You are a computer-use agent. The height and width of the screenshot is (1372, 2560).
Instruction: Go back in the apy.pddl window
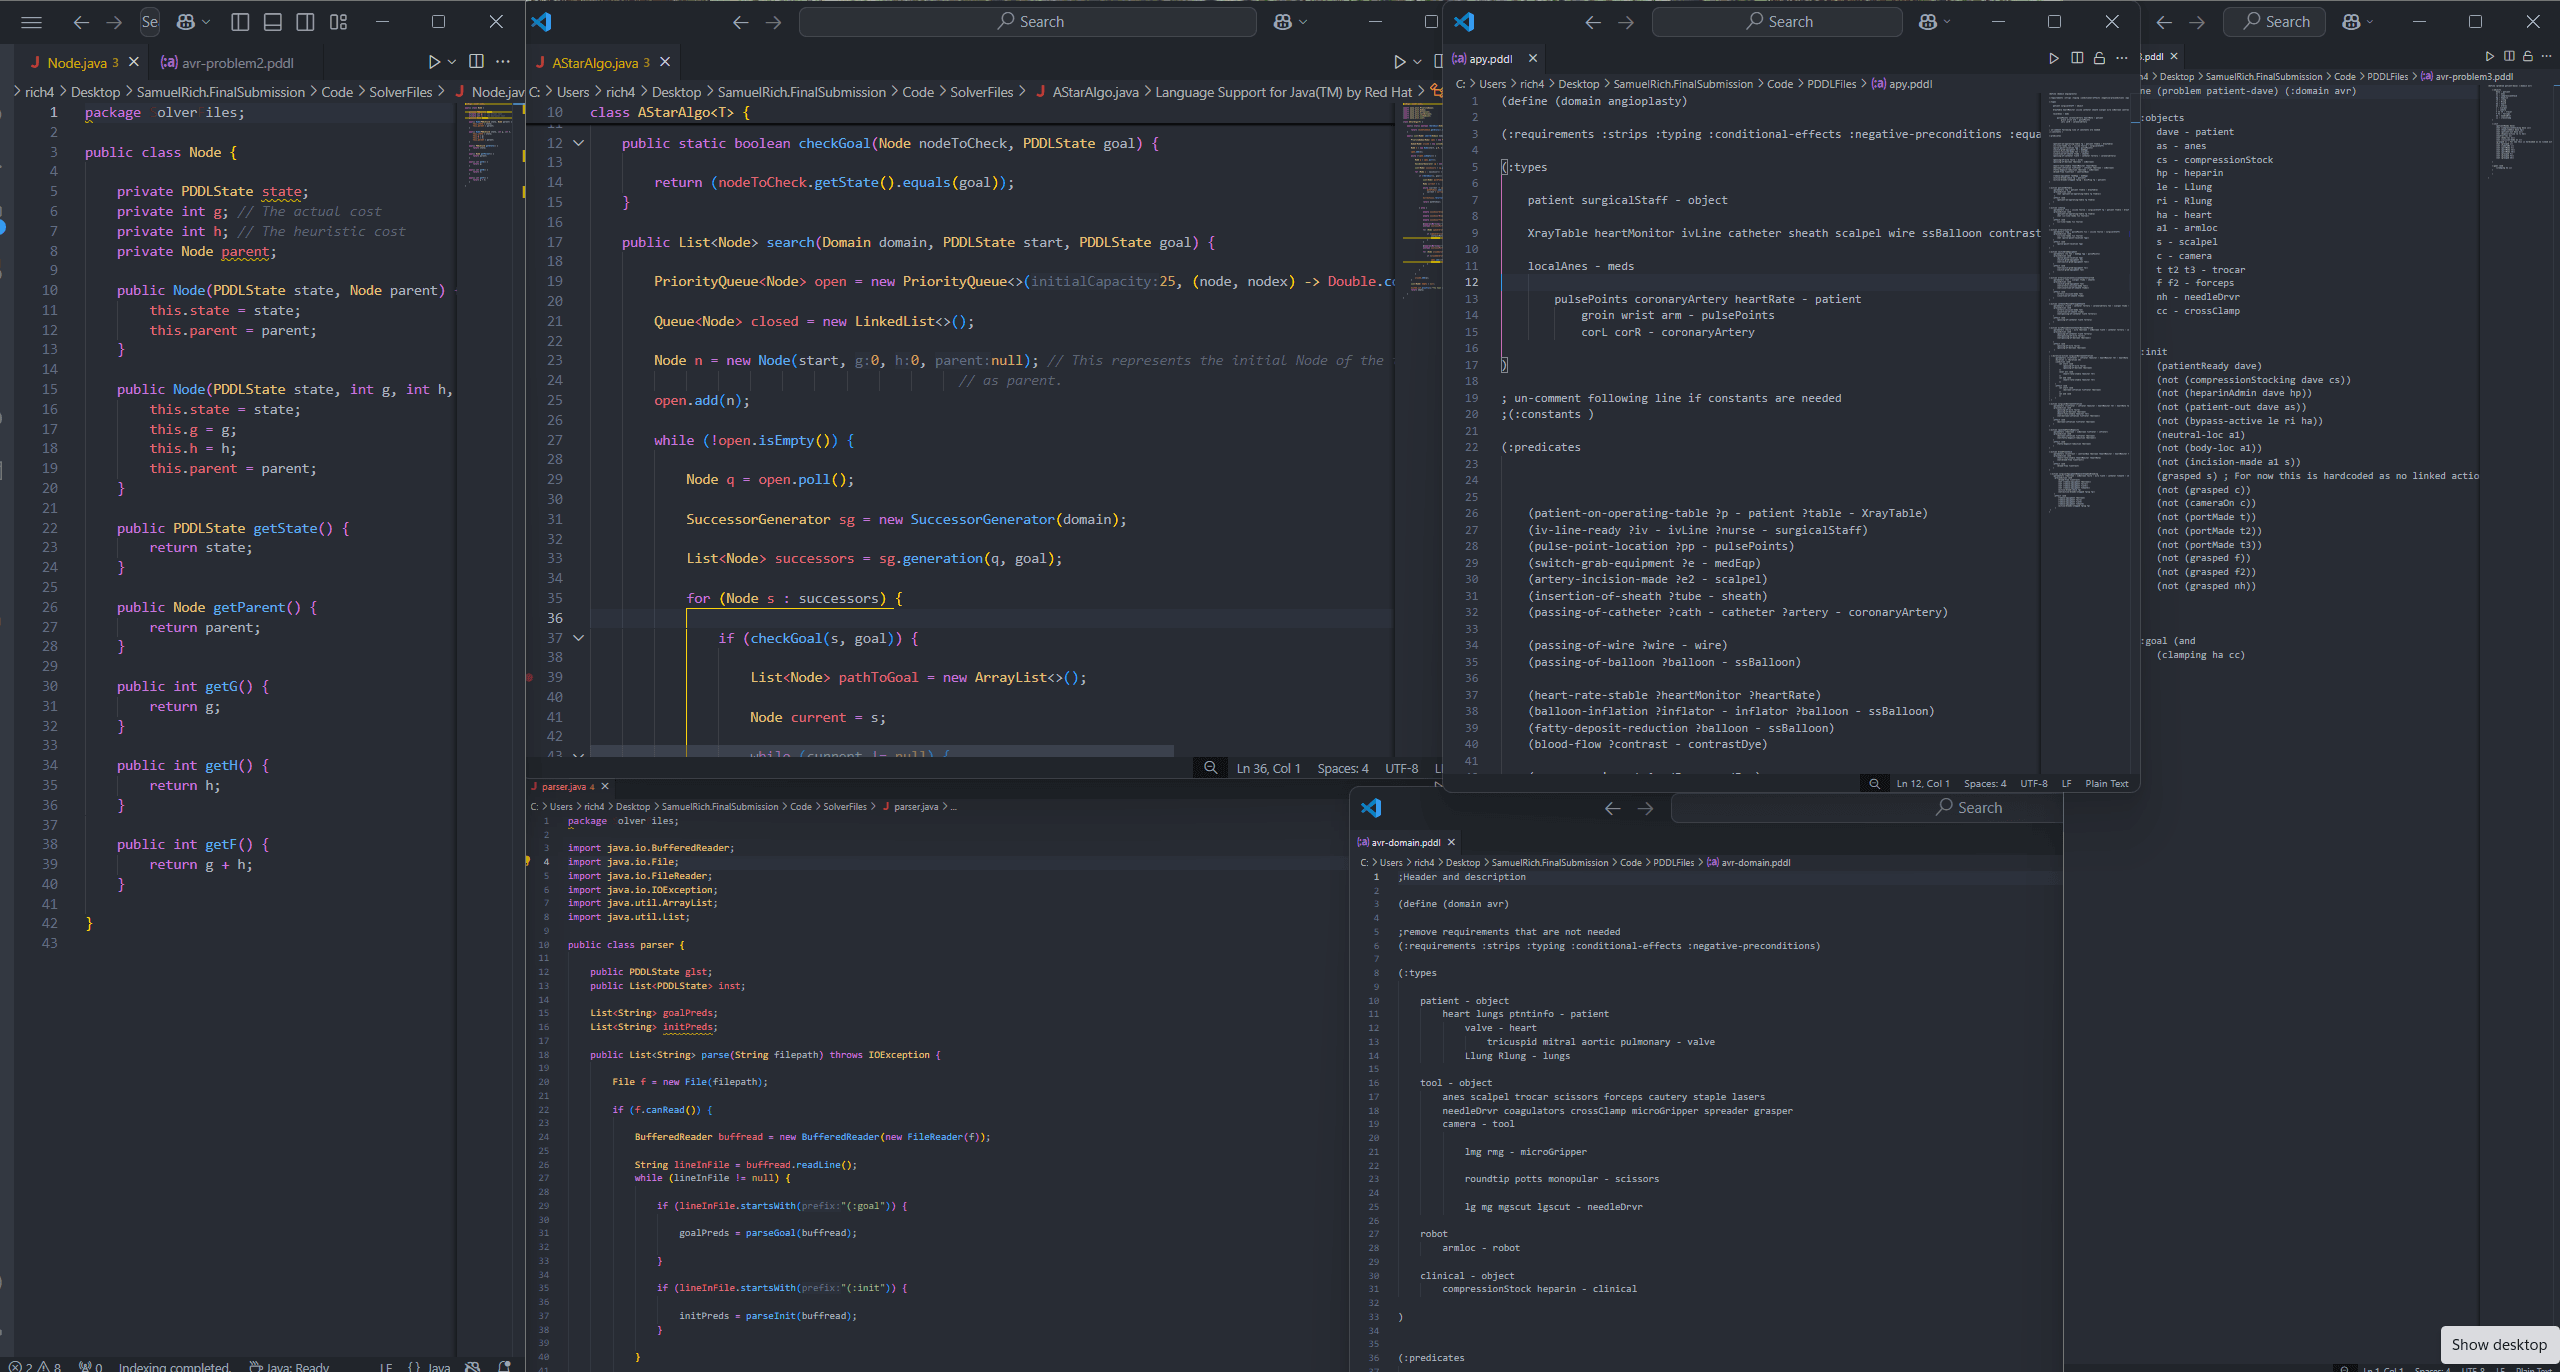point(1593,22)
